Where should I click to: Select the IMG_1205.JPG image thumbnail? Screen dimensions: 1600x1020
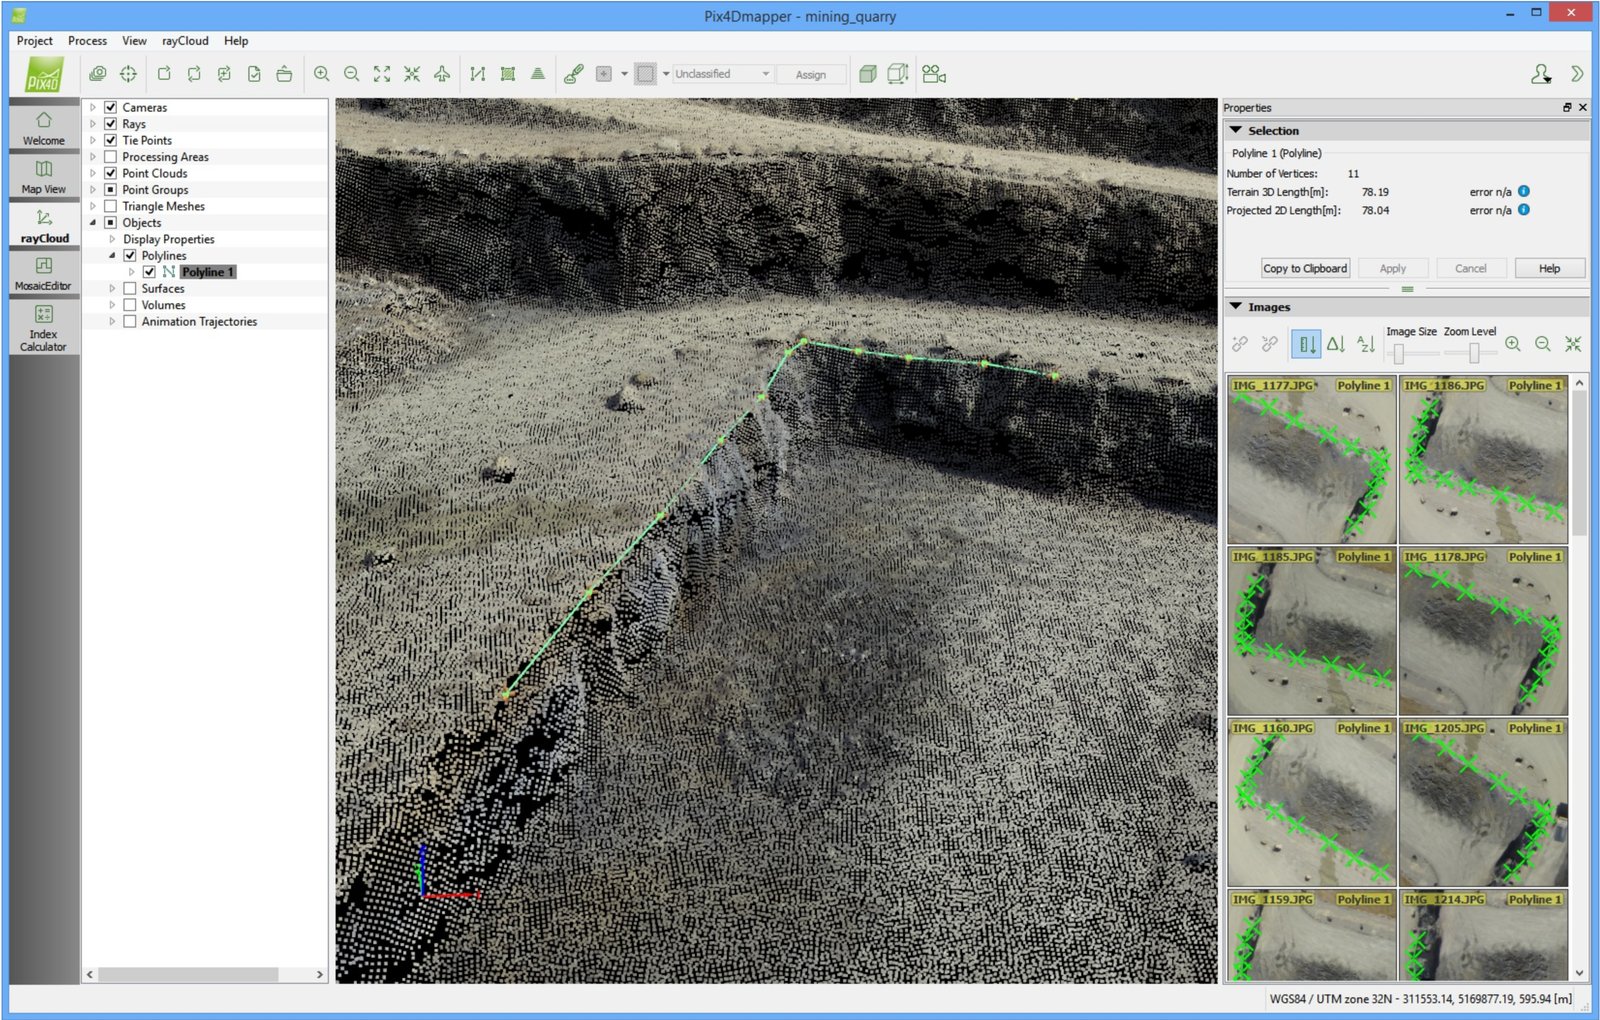tap(1483, 802)
